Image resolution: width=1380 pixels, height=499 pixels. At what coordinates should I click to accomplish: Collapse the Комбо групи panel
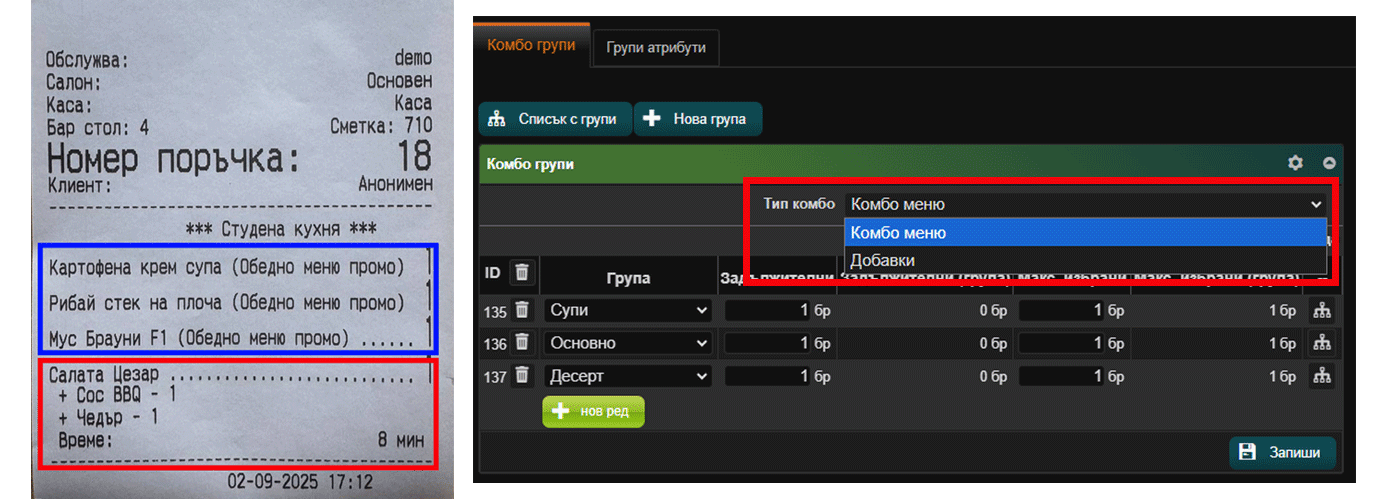1329,163
